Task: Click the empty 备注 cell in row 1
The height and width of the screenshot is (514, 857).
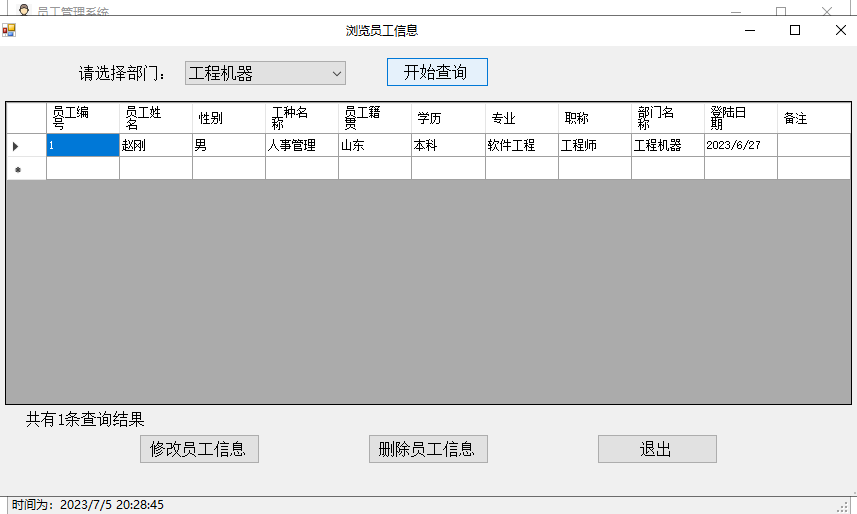Action: 813,145
